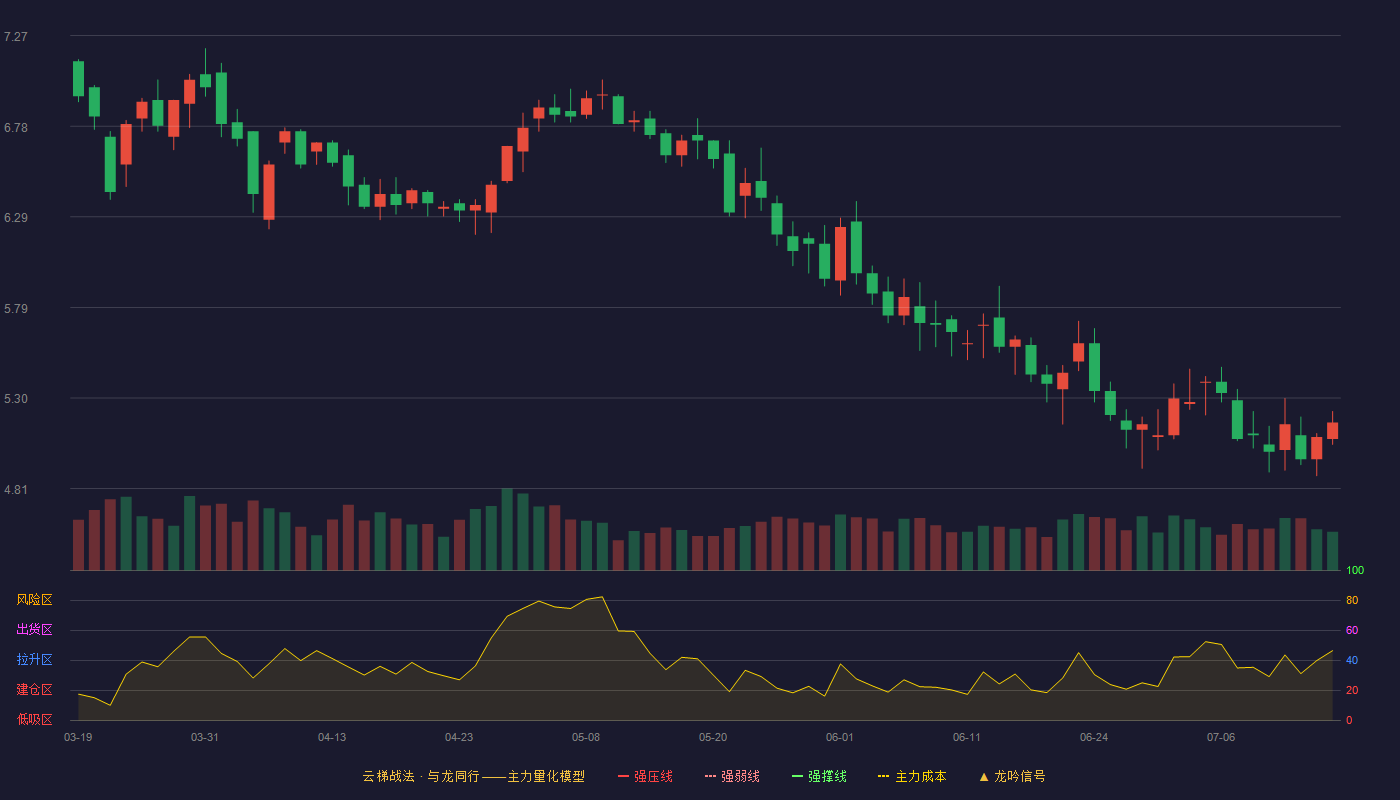Click the 06-24 date axis marker
Viewport: 1400px width, 800px height.
(1094, 737)
